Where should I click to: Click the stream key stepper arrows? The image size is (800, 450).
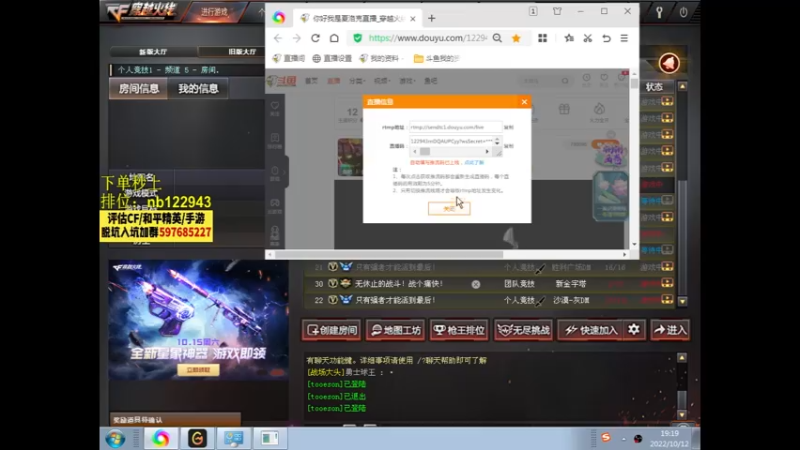pyautogui.click(x=497, y=141)
